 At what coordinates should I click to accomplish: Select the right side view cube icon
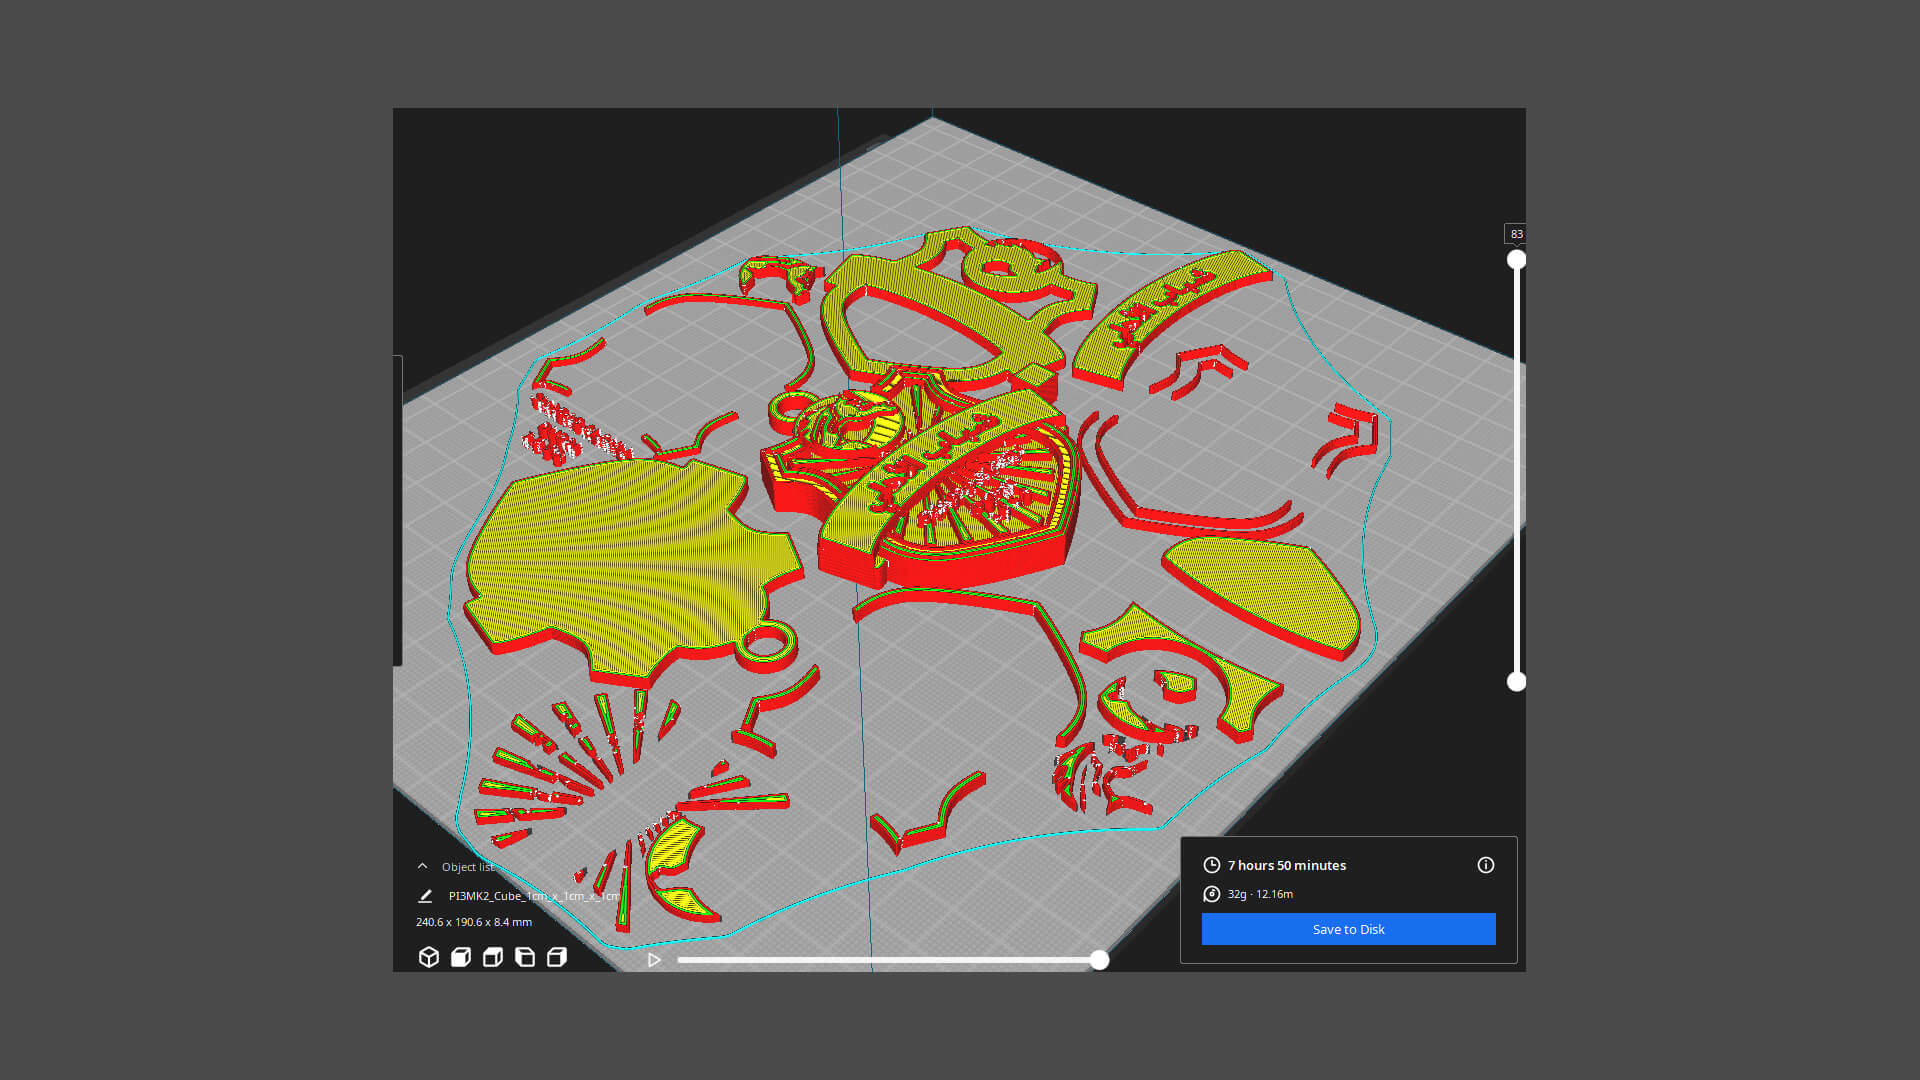tap(557, 958)
